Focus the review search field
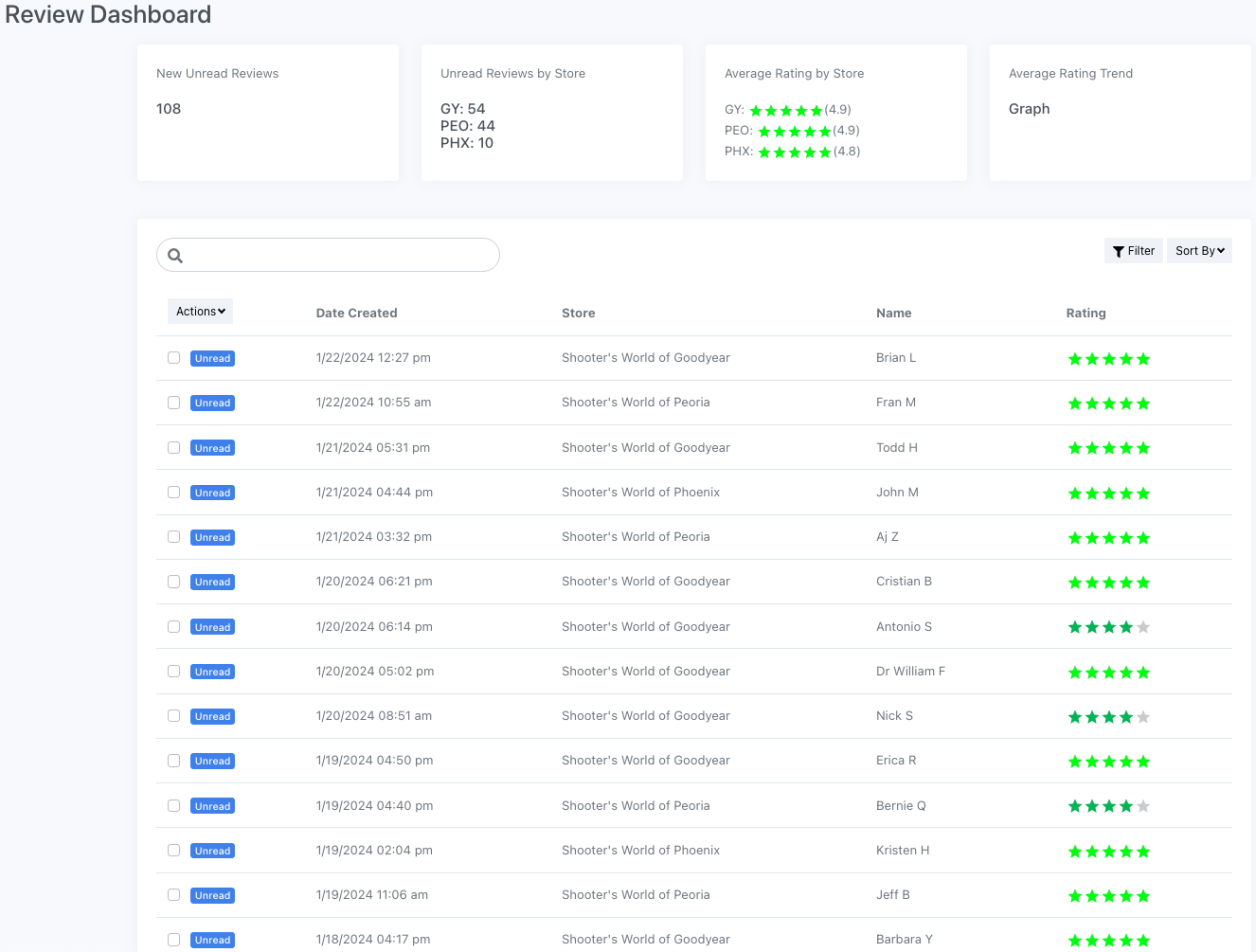Image resolution: width=1256 pixels, height=952 pixels. [328, 255]
